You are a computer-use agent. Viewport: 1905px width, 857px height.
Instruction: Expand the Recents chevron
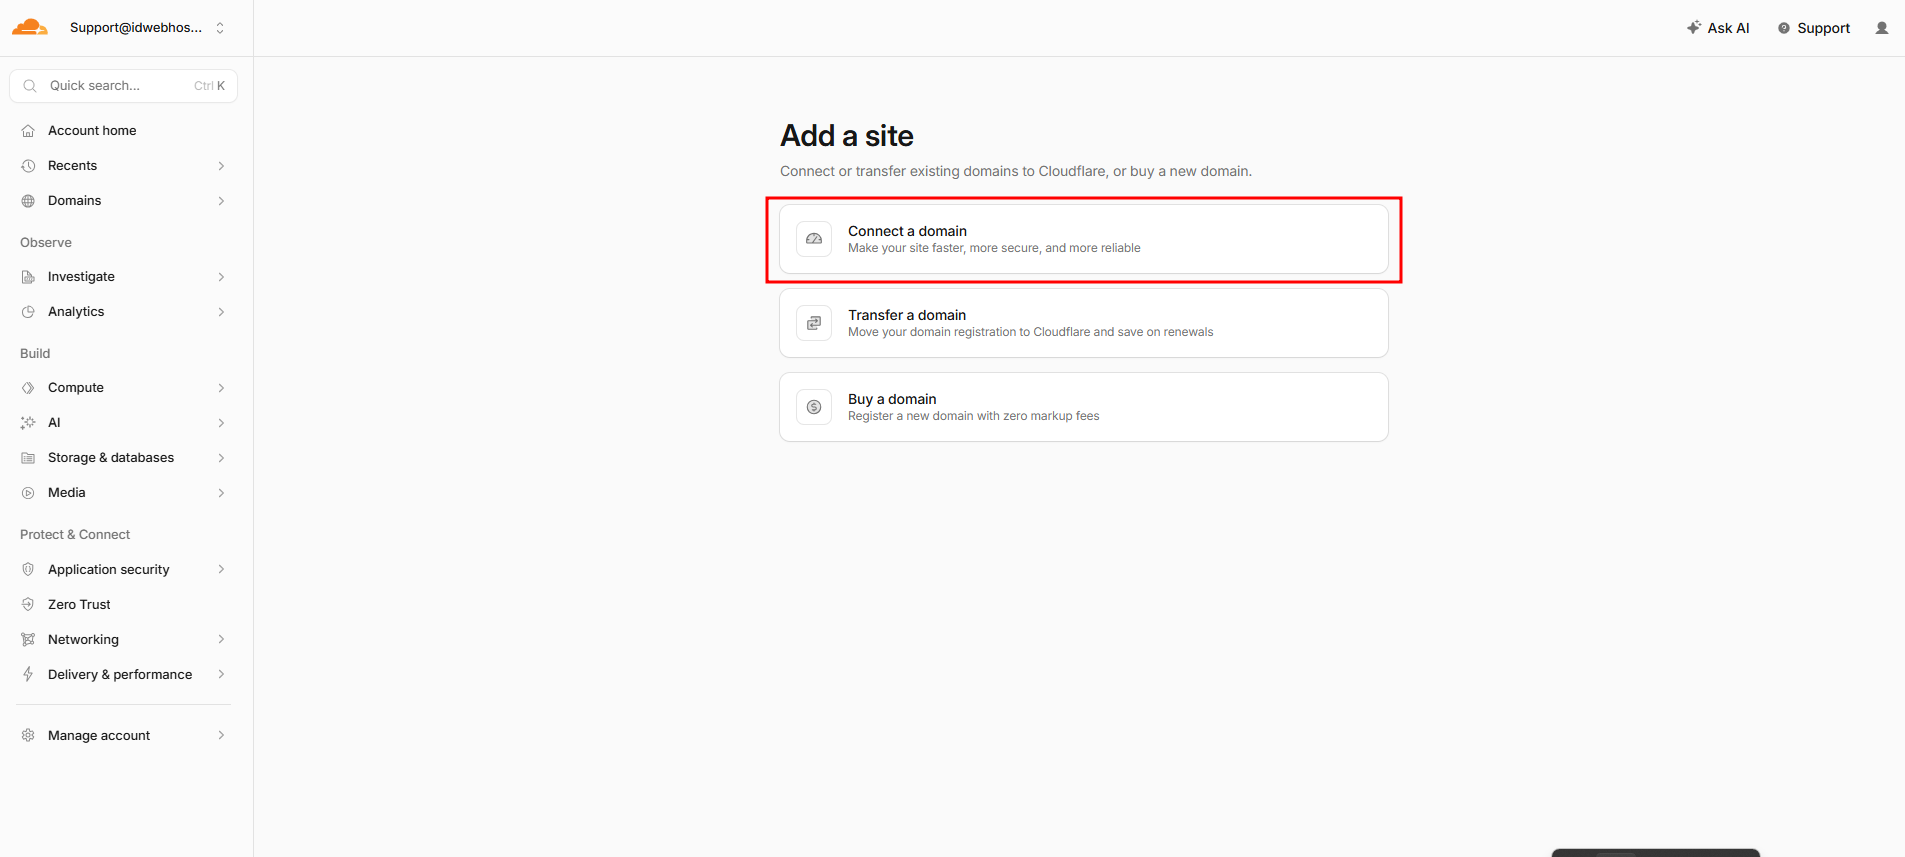click(x=221, y=166)
